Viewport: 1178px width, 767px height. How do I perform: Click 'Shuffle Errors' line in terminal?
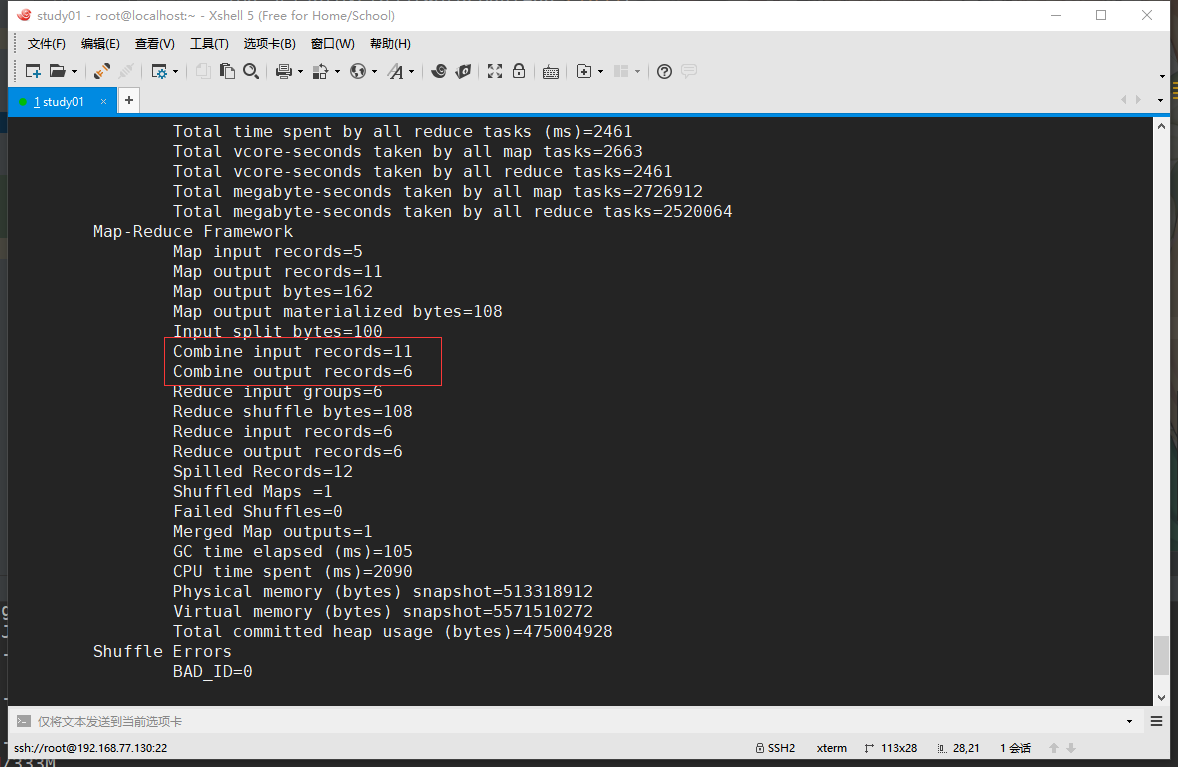(x=162, y=651)
